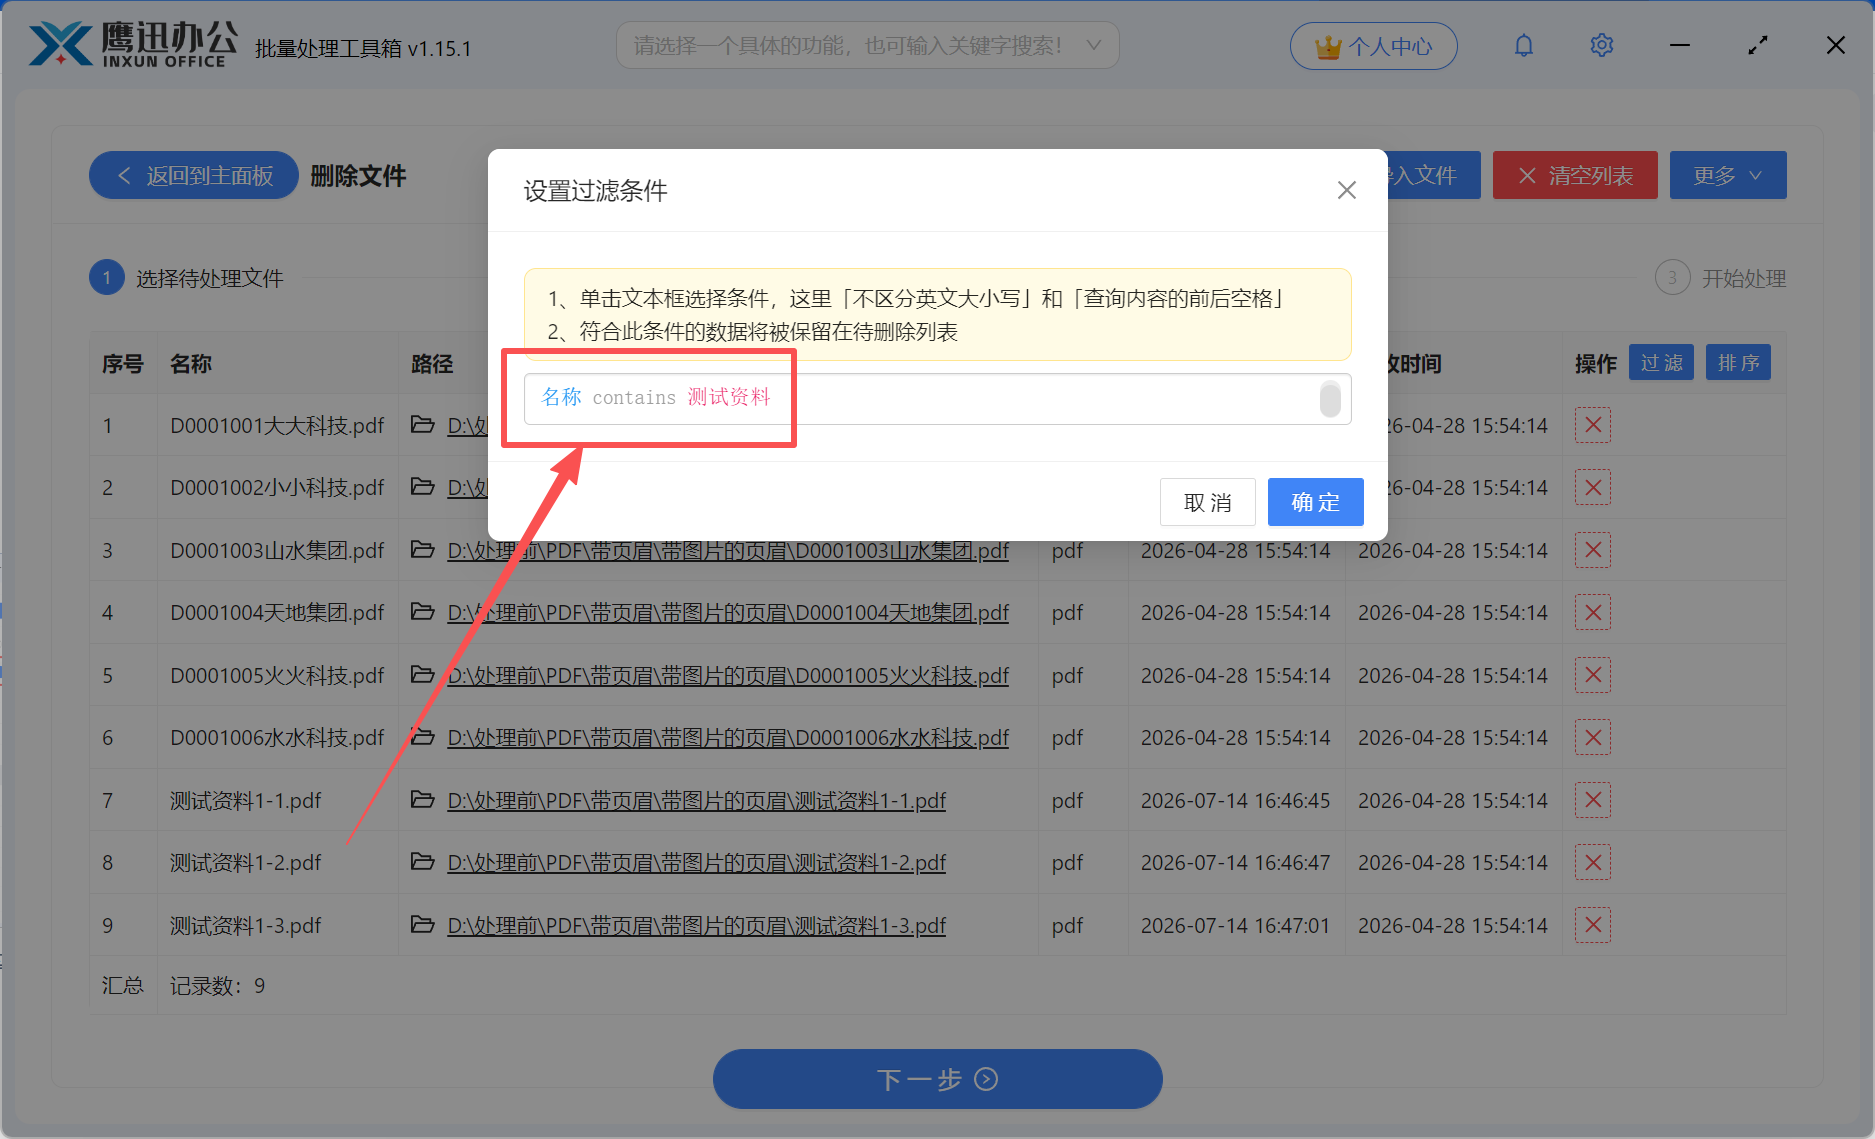Select step 3 开始处理
1875x1139 pixels.
[1721, 278]
